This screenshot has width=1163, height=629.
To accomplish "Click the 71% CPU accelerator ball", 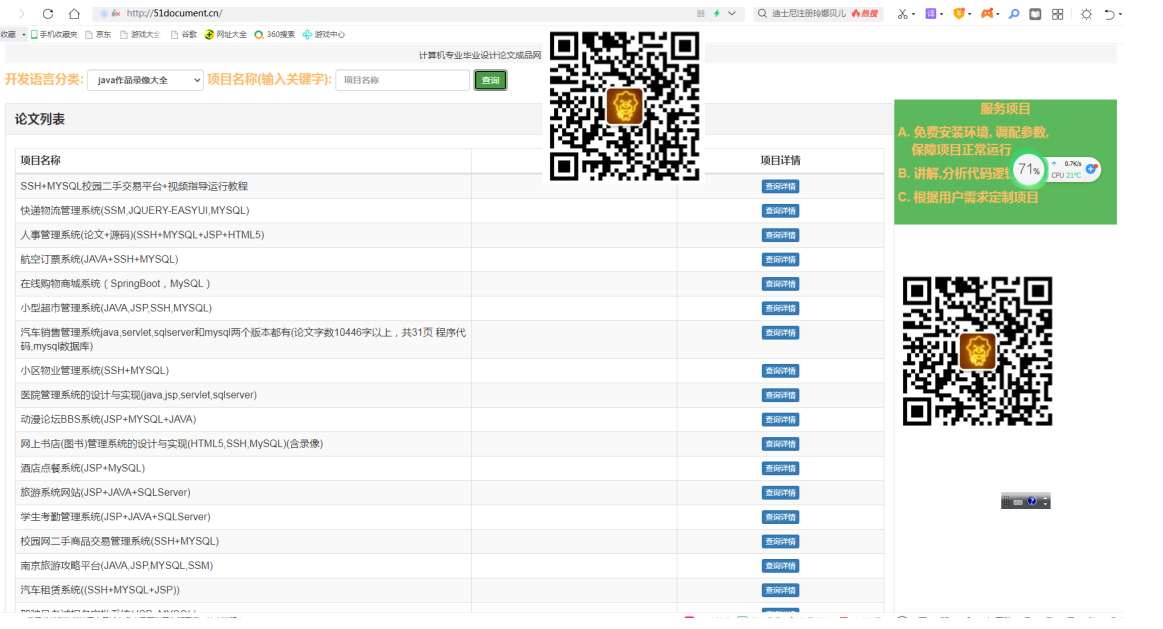I will 1028,170.
